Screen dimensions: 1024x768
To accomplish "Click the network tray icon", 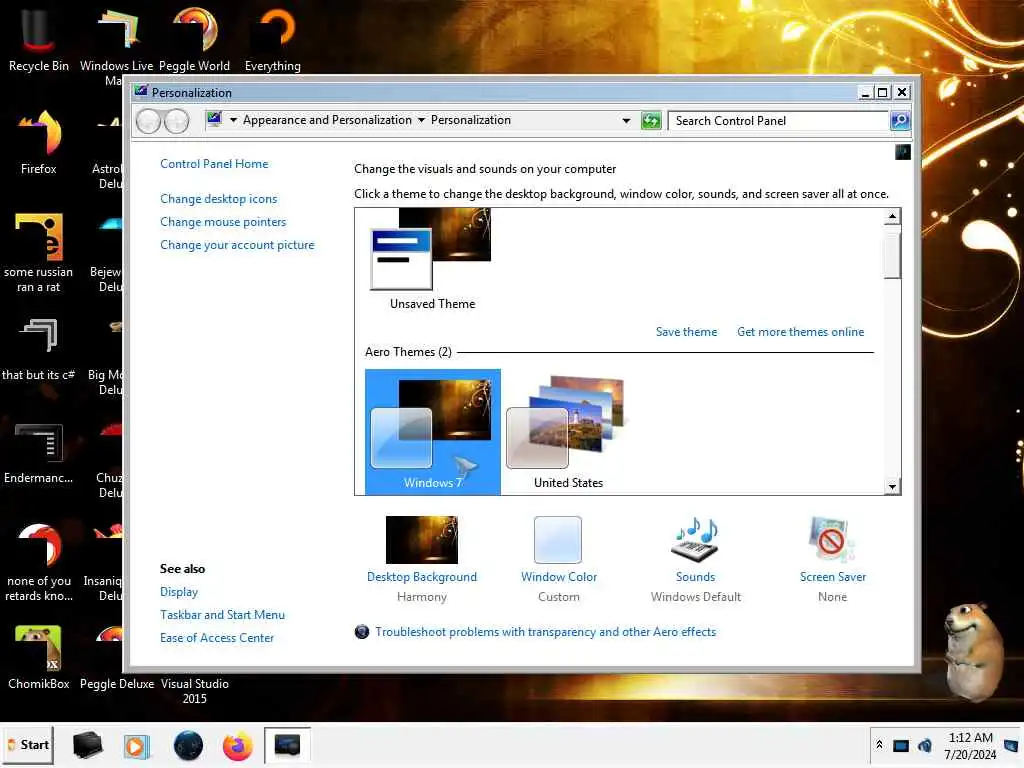I will [901, 746].
